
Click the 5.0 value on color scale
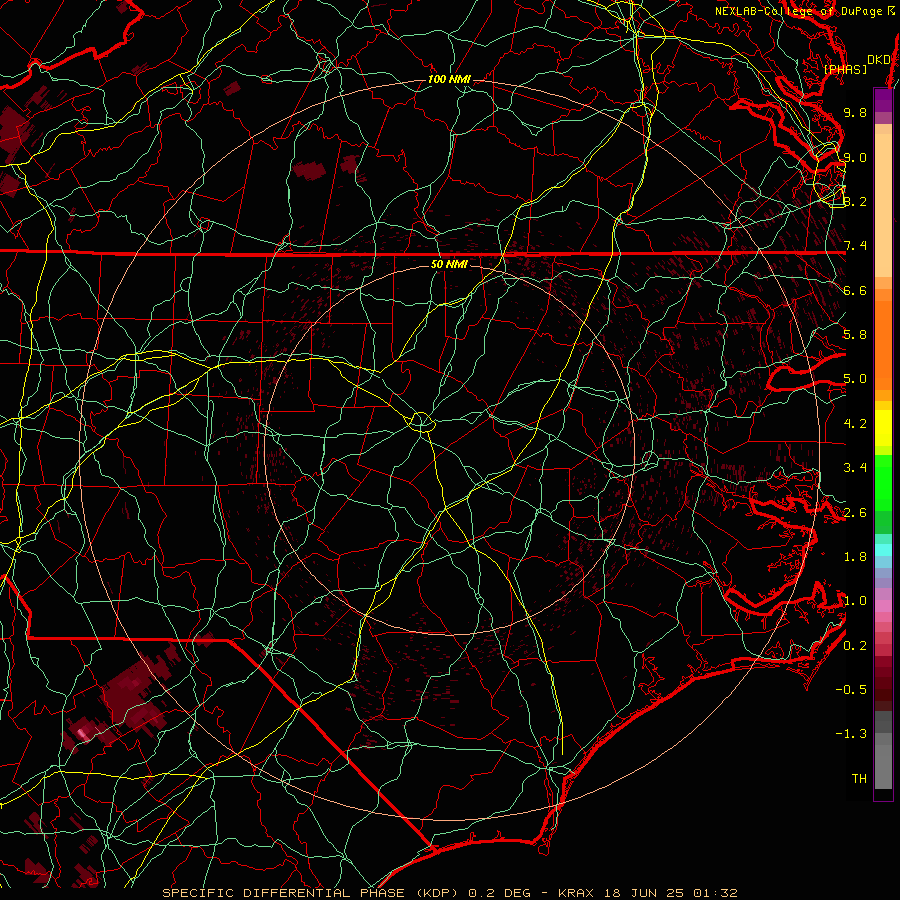click(x=855, y=379)
